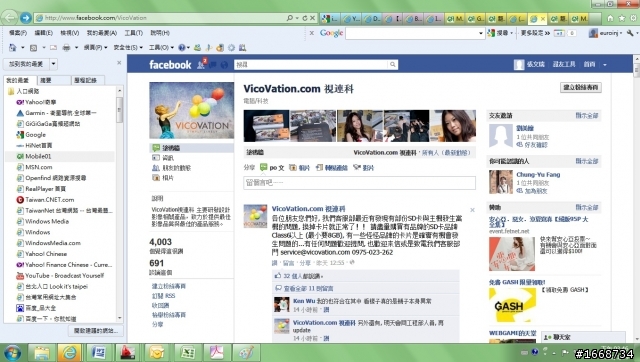
Task: Click the Facebook notifications globe icon
Action: [224, 64]
